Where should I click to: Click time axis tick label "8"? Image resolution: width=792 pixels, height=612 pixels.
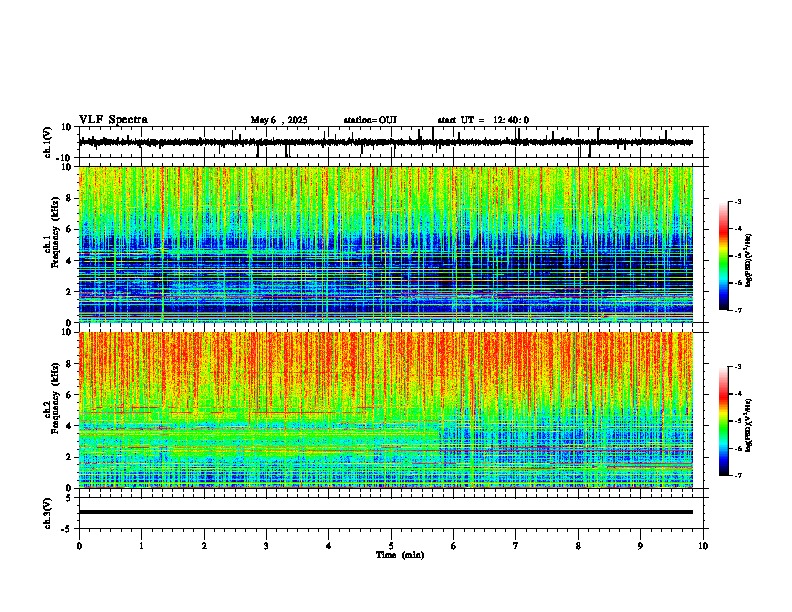[x=578, y=546]
